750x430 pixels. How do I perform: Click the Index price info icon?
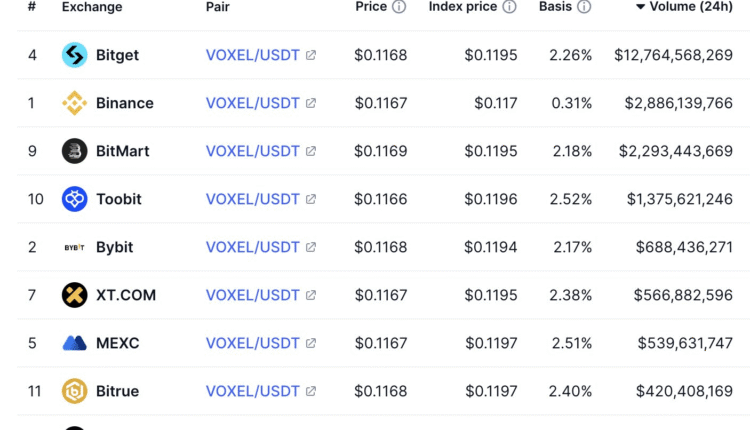coord(509,7)
